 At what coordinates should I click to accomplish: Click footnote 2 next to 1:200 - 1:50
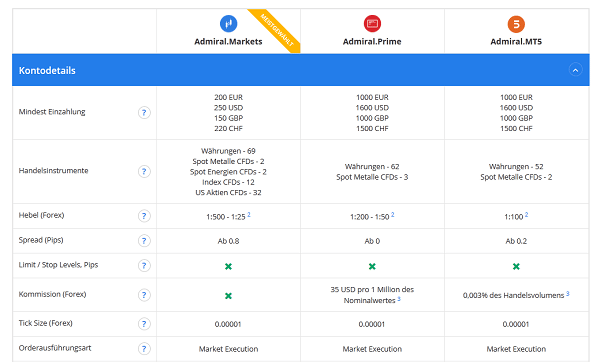(393, 215)
